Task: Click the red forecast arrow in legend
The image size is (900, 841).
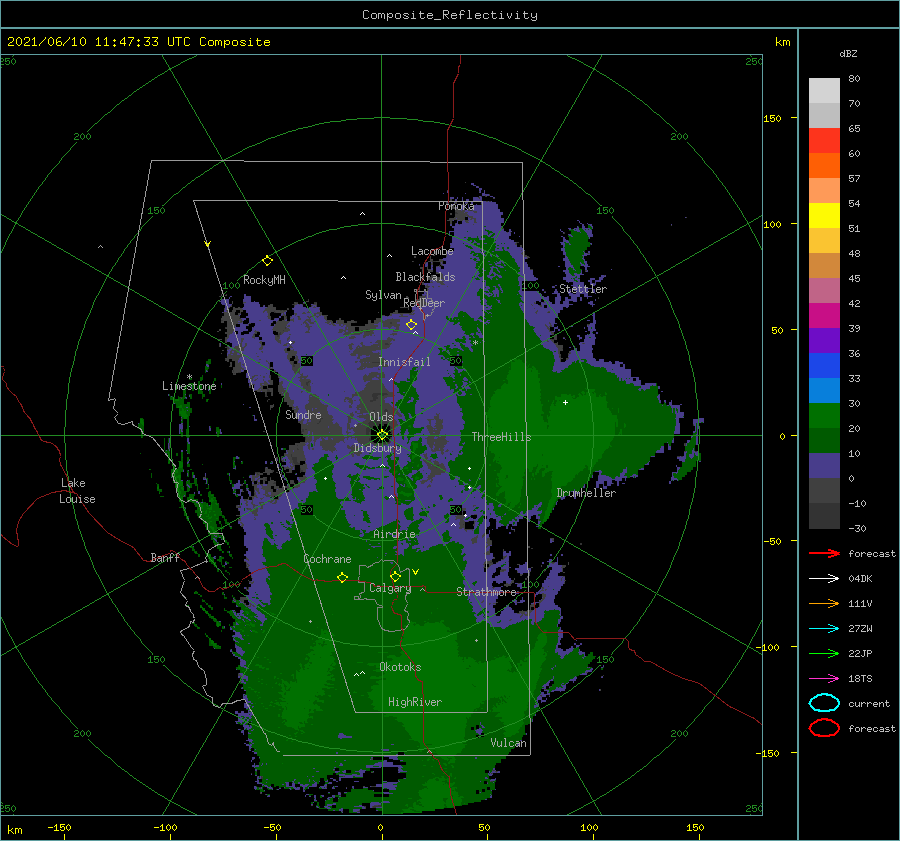Action: (x=824, y=553)
